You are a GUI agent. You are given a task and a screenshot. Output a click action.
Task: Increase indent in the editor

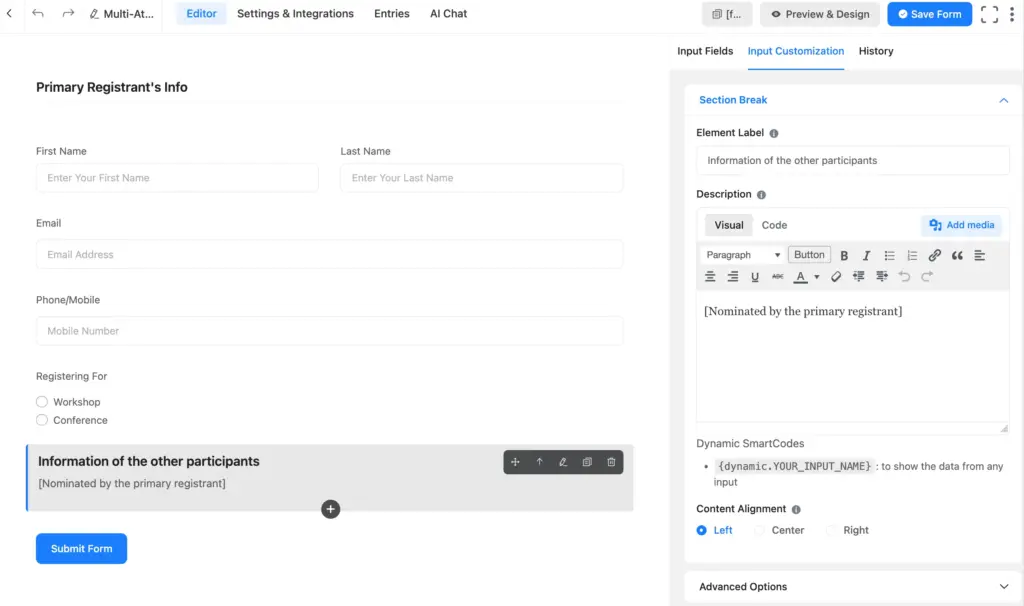pos(882,277)
